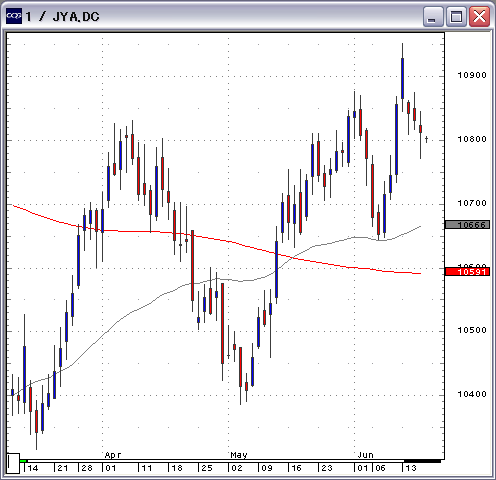The height and width of the screenshot is (480, 496).
Task: Click the 28 date label on time axis
Action: [x=87, y=468]
